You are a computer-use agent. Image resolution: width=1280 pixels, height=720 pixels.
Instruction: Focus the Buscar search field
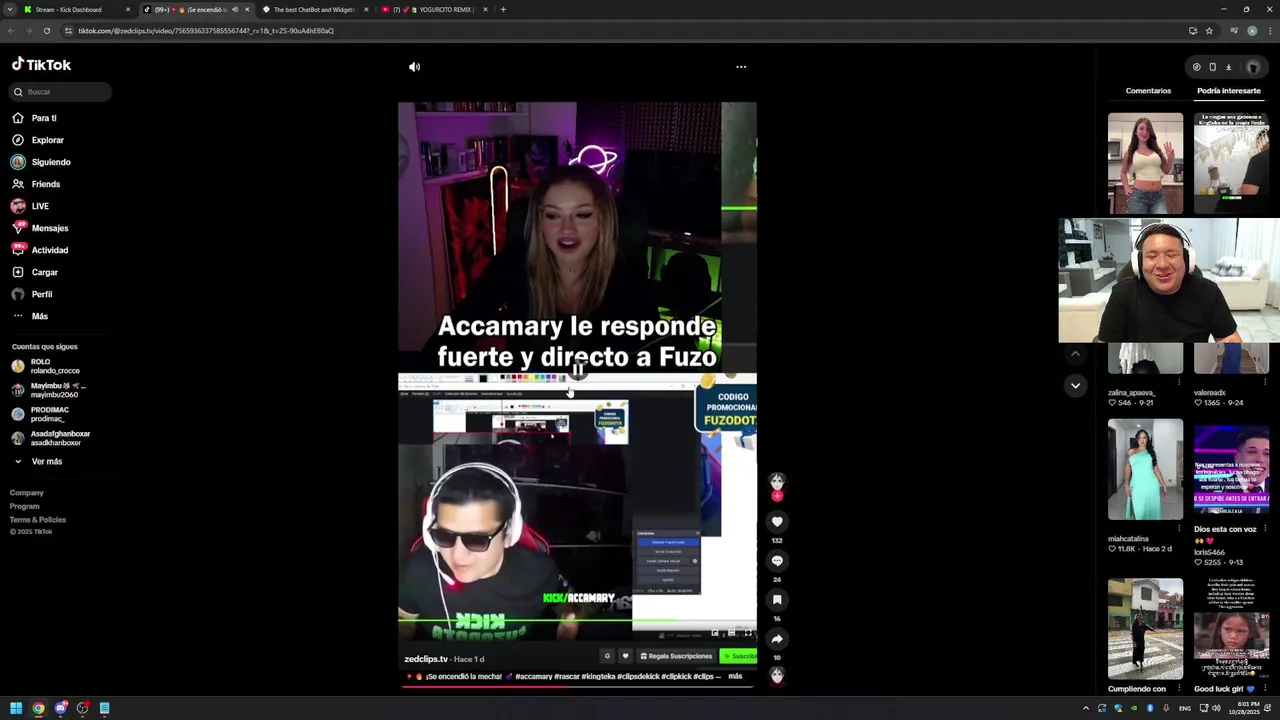[61, 92]
